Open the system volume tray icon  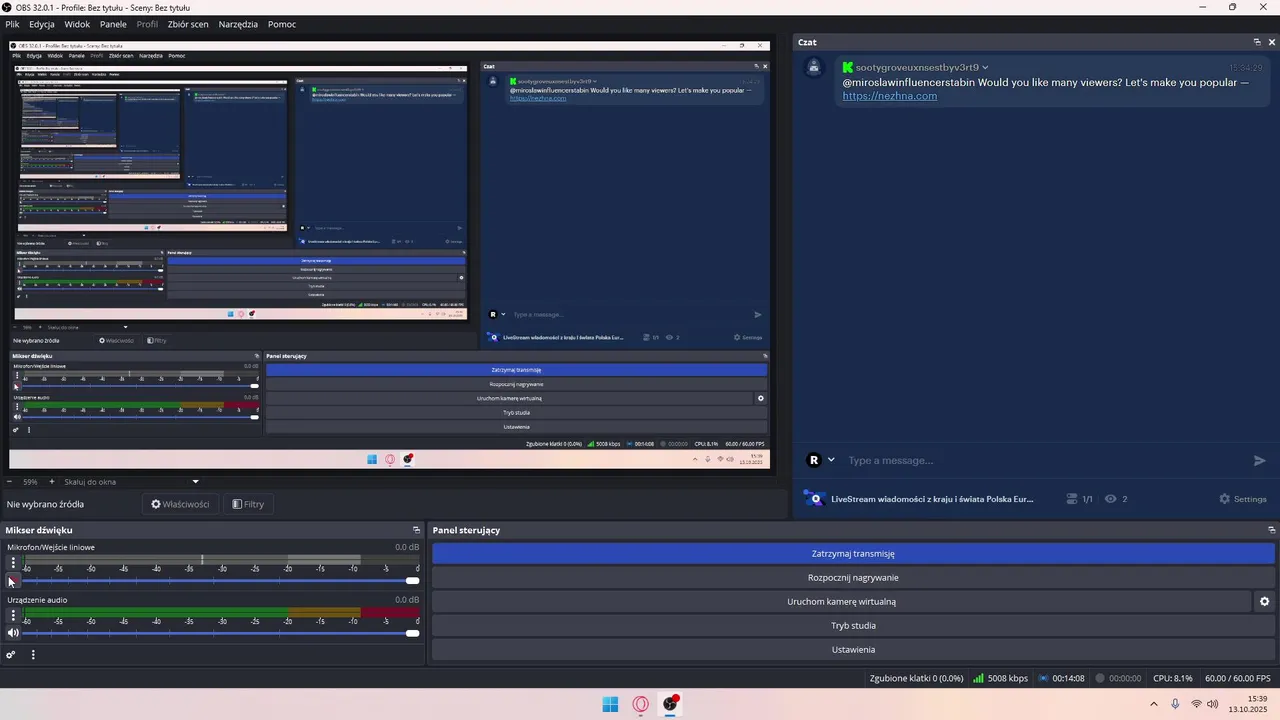click(x=1213, y=704)
